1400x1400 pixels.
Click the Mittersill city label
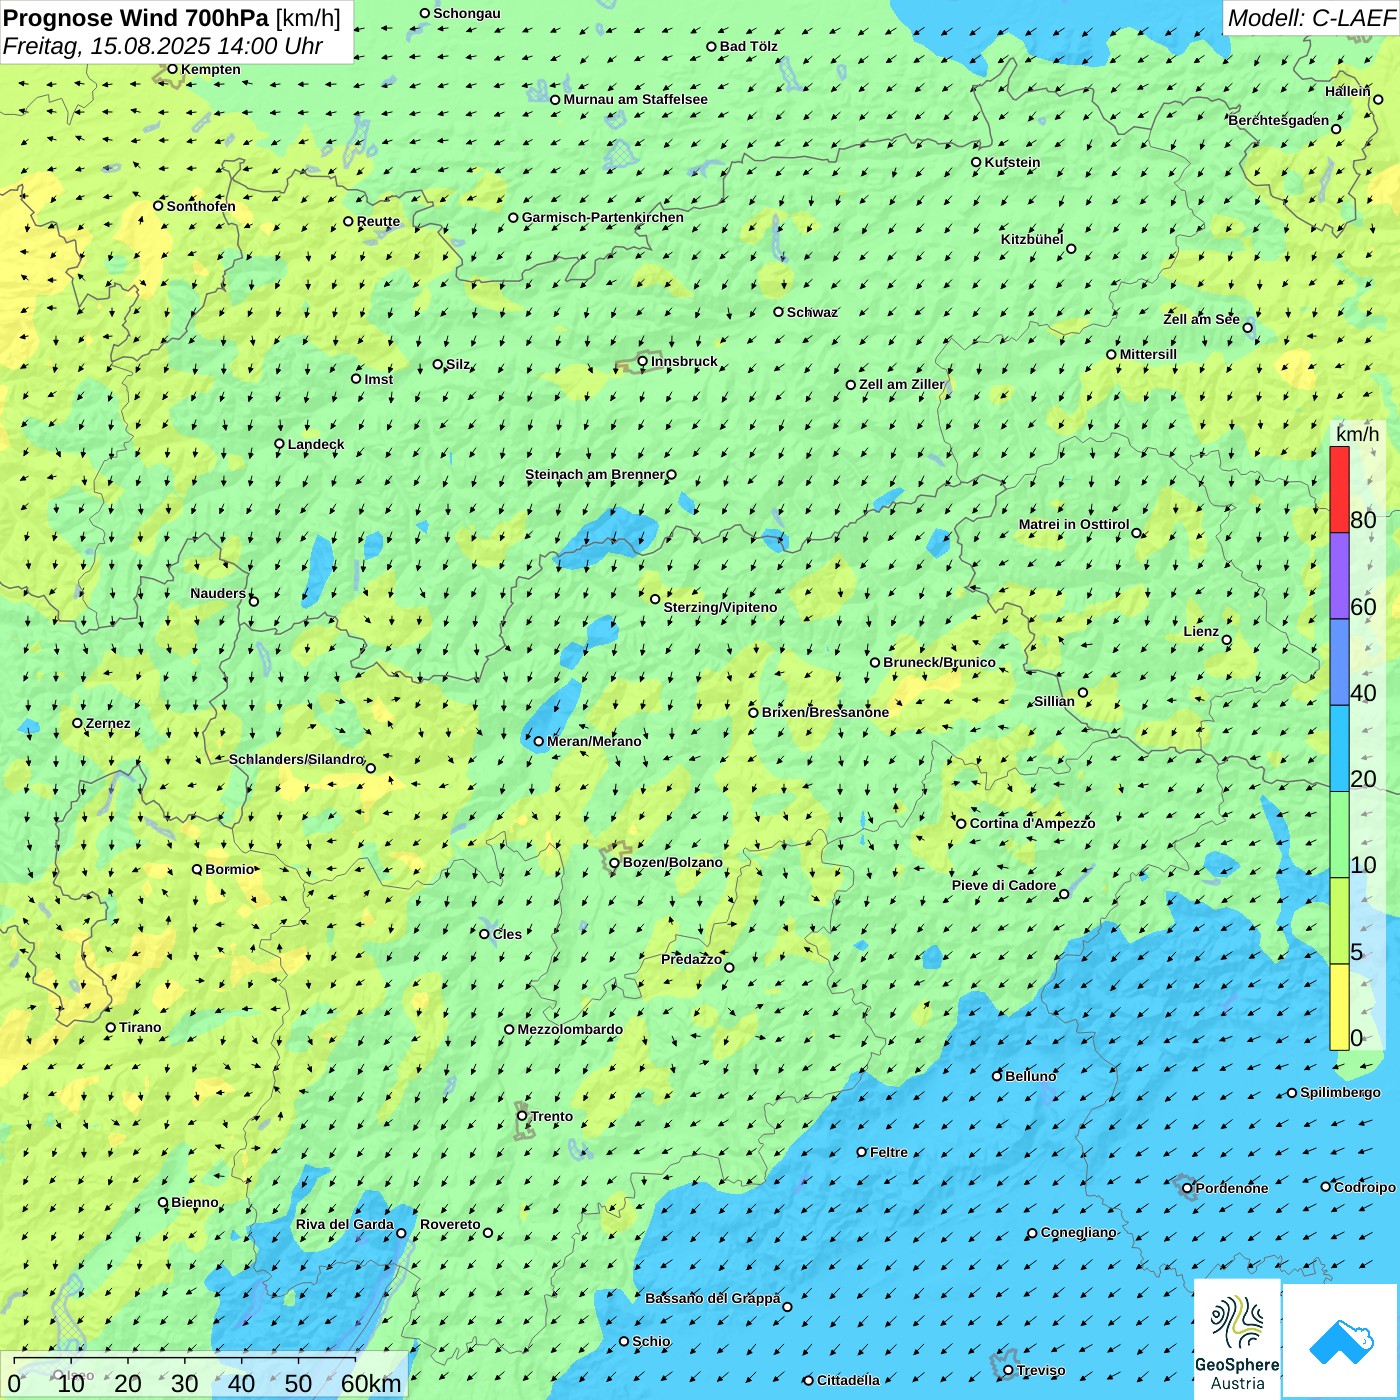[1148, 354]
